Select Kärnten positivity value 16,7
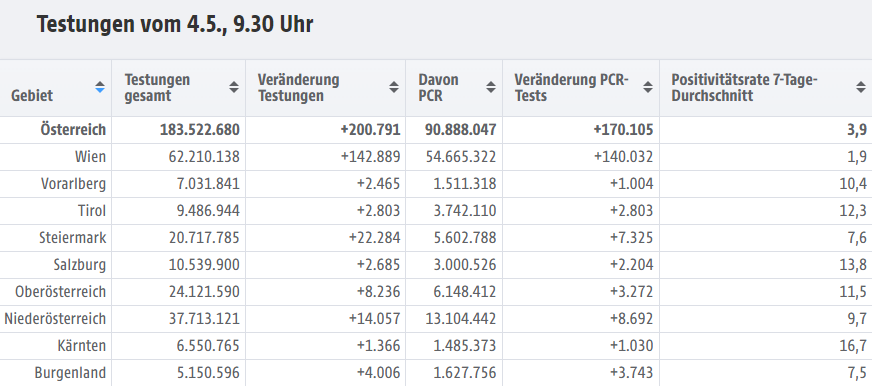Image resolution: width=872 pixels, height=386 pixels. [x=853, y=346]
